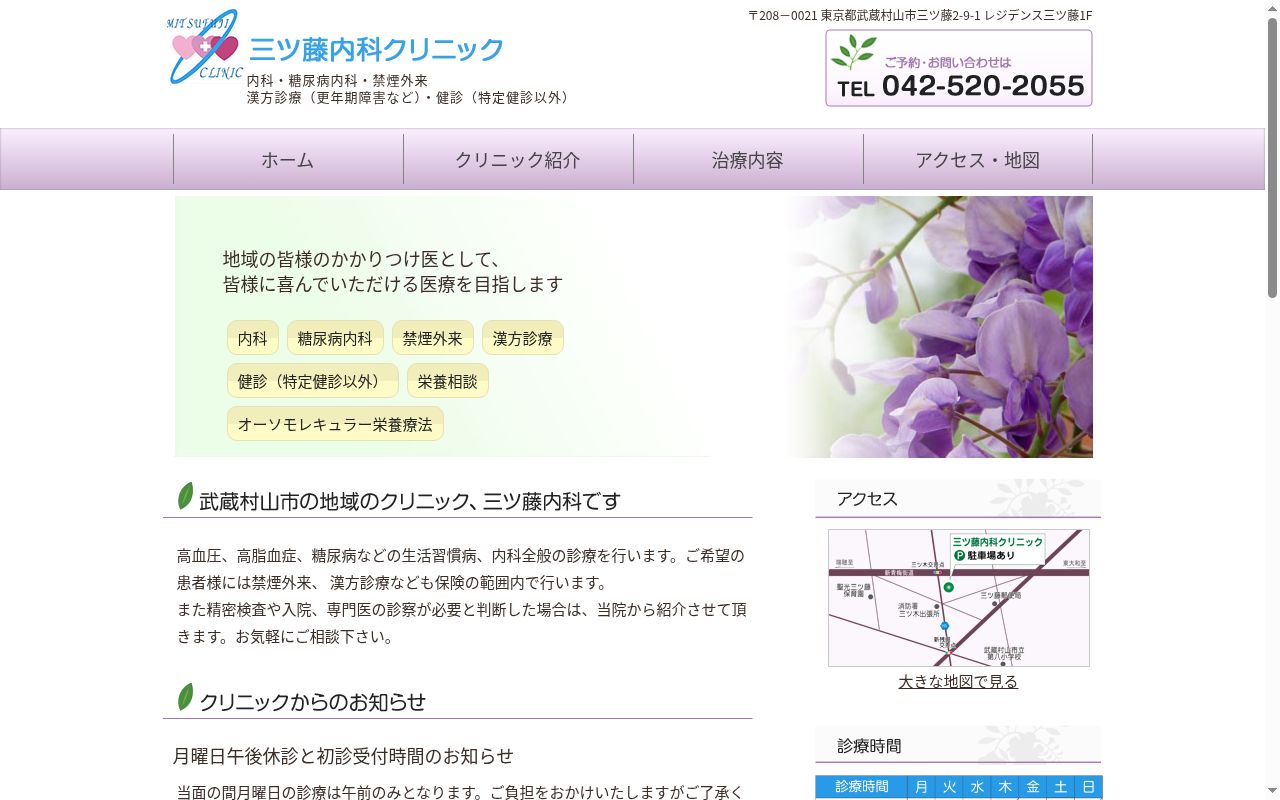The height and width of the screenshot is (800, 1280).
Task: Click the アクセス sidebar heading
Action: tap(958, 498)
